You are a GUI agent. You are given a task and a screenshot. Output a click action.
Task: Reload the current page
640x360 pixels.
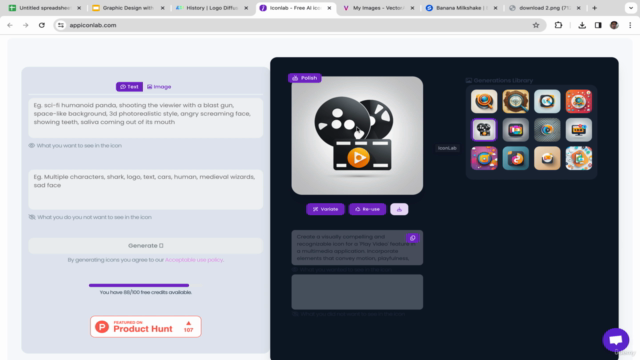pyautogui.click(x=42, y=25)
